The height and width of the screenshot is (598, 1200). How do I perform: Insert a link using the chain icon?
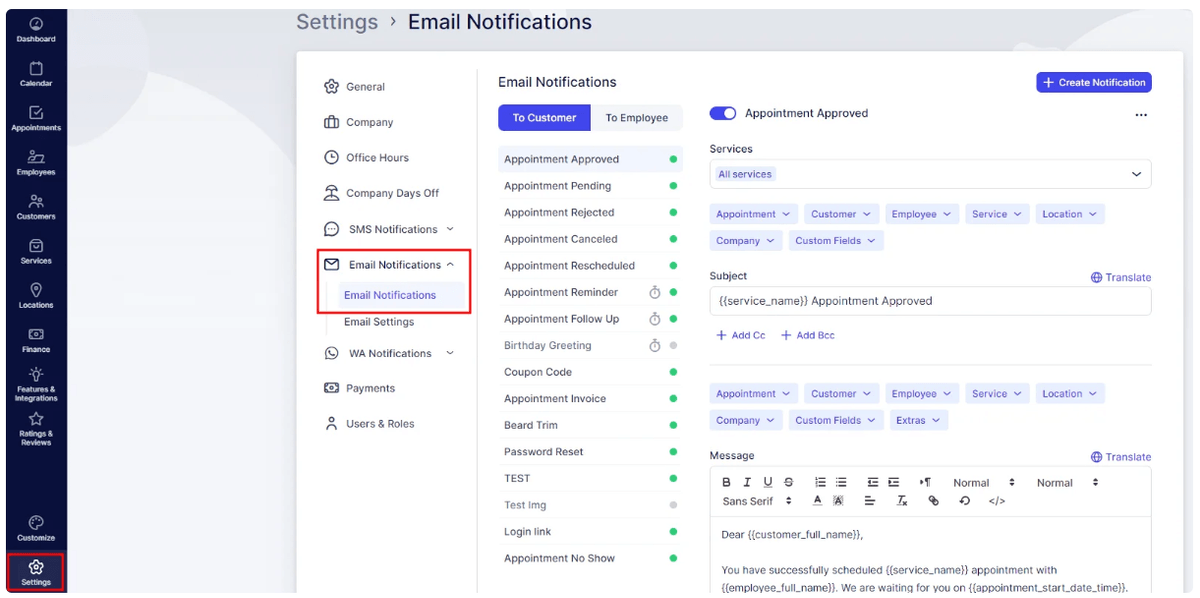(933, 501)
